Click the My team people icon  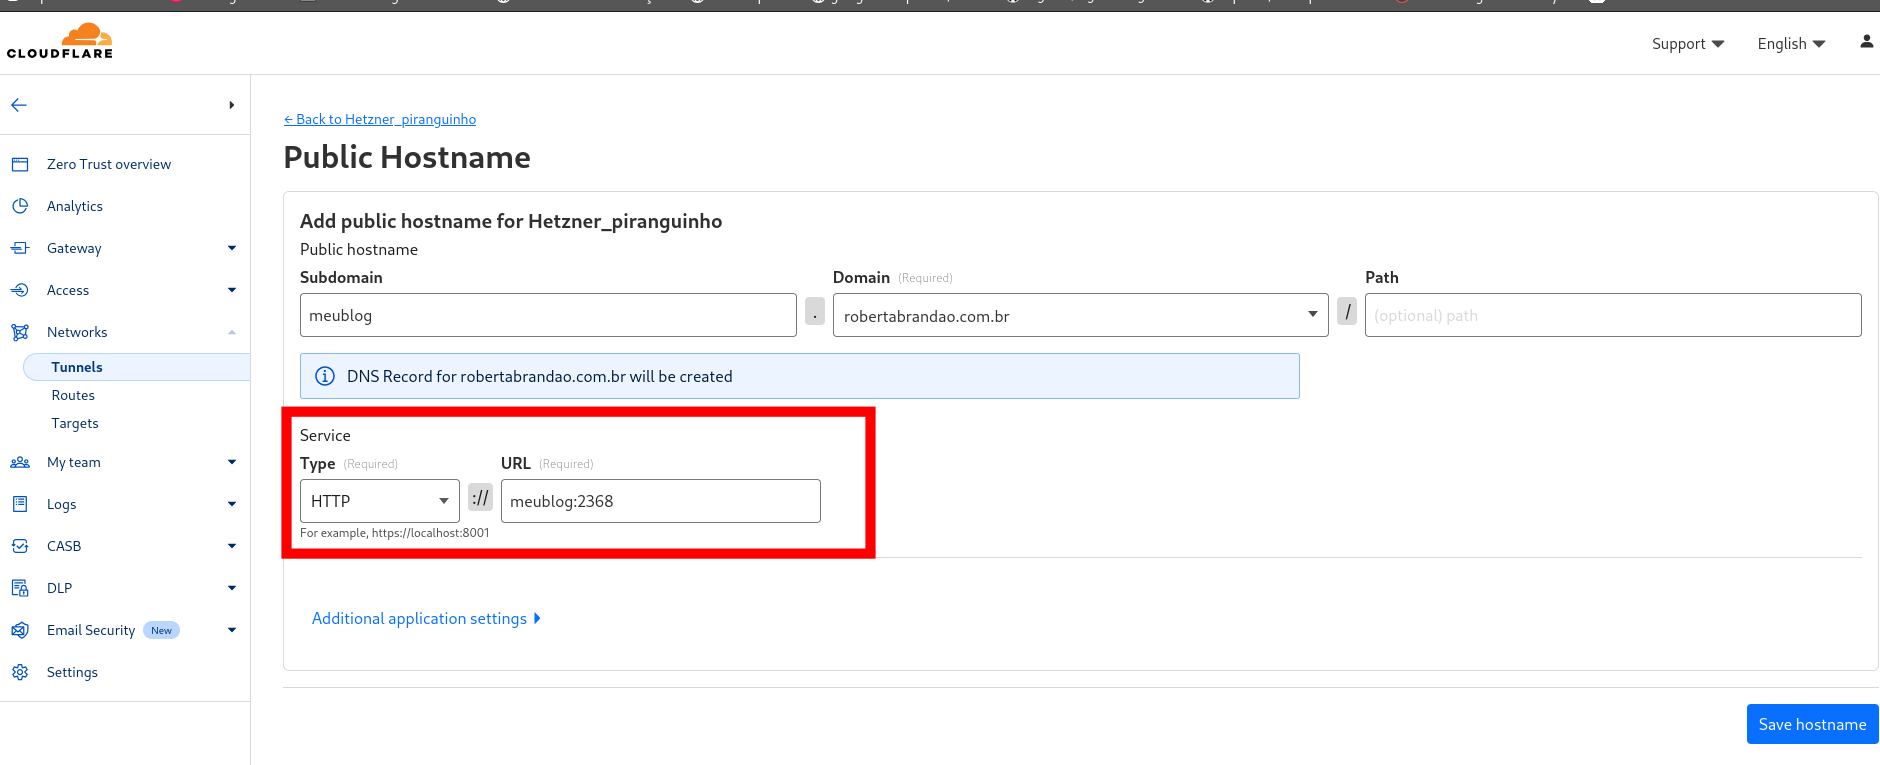coord(20,462)
